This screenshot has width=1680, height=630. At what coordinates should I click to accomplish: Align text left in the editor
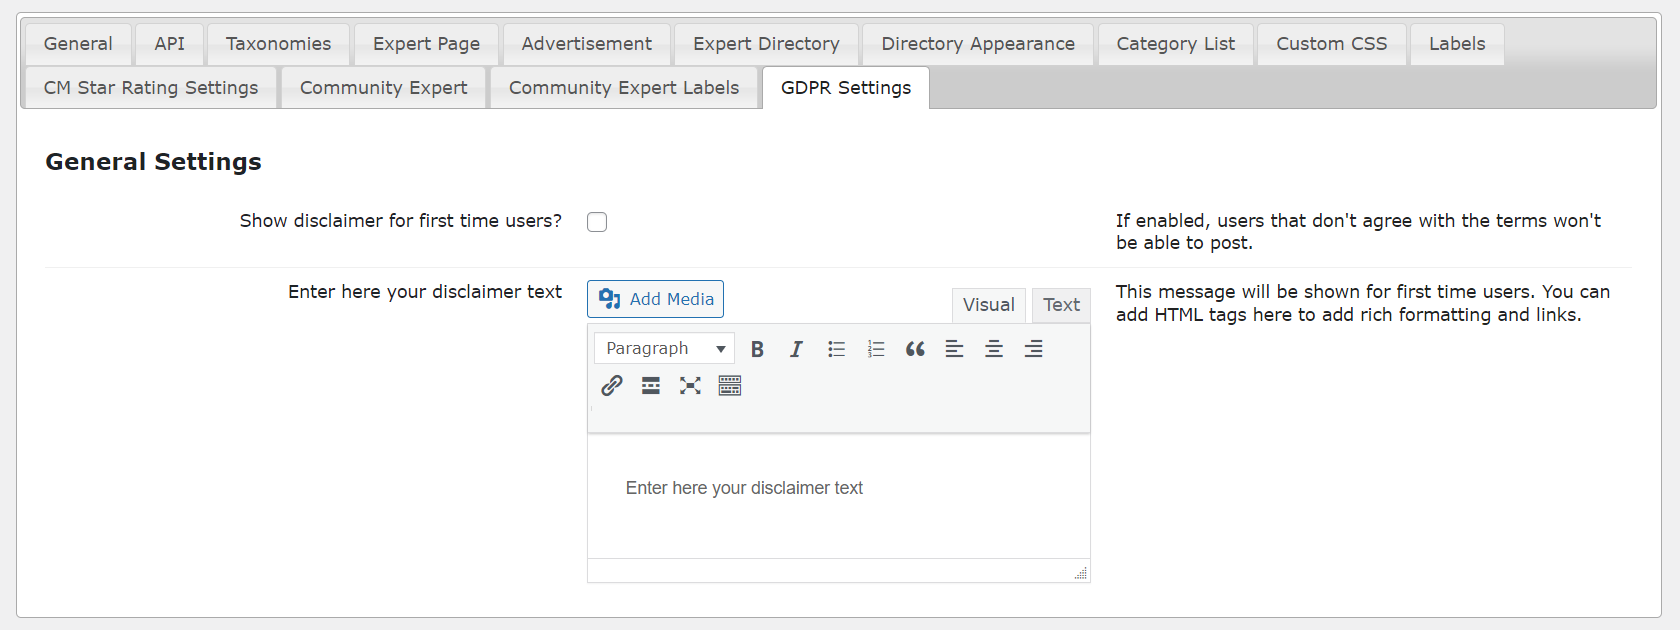[954, 349]
